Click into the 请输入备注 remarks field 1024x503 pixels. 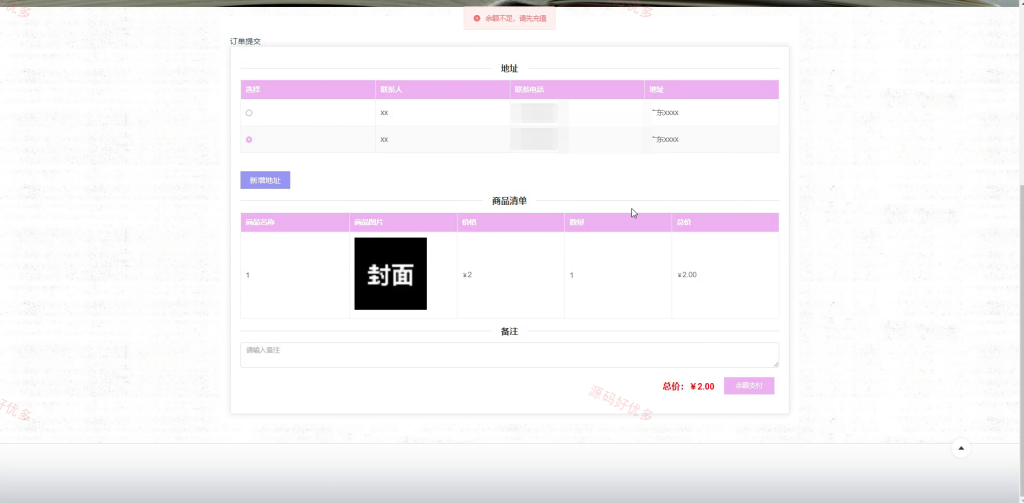click(509, 355)
